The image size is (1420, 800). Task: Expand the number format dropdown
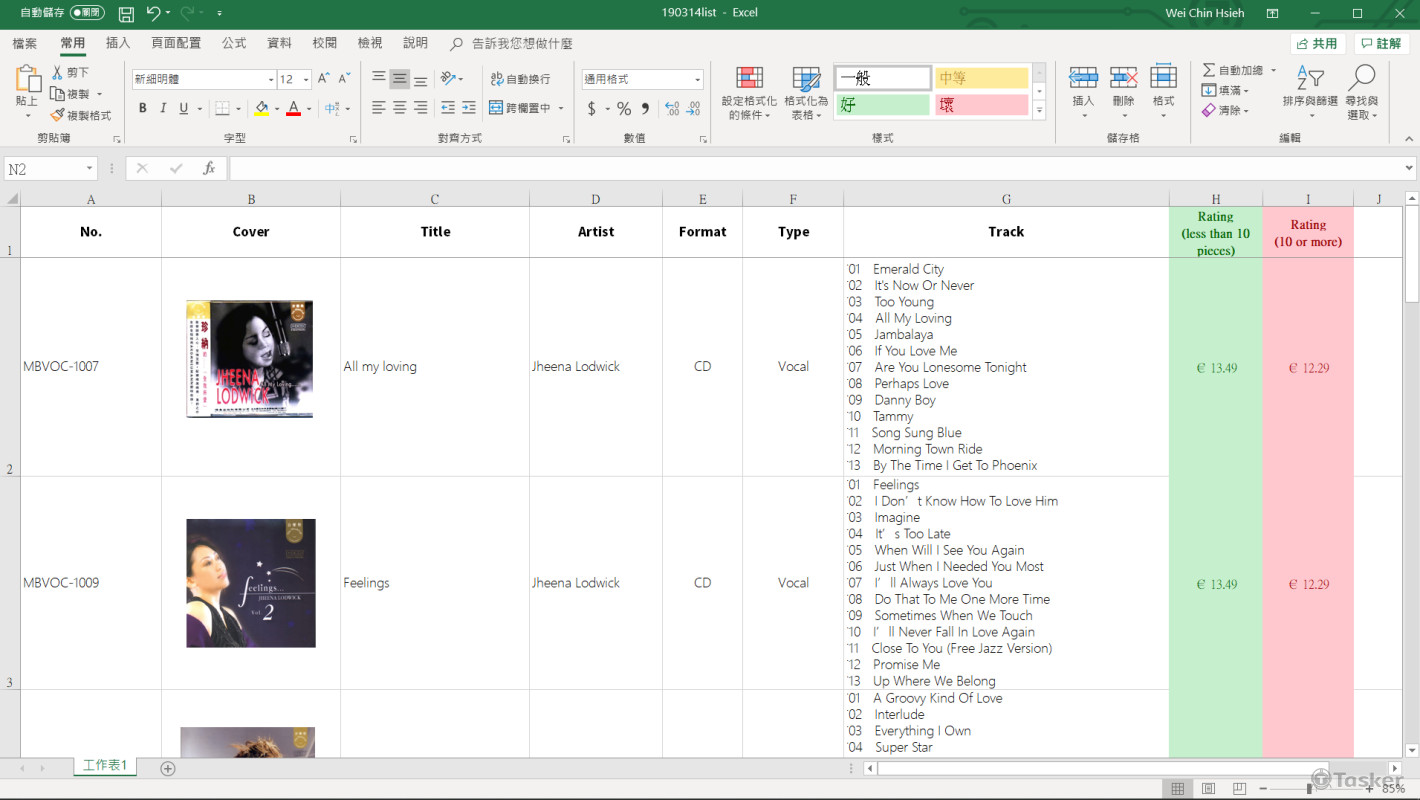click(697, 80)
